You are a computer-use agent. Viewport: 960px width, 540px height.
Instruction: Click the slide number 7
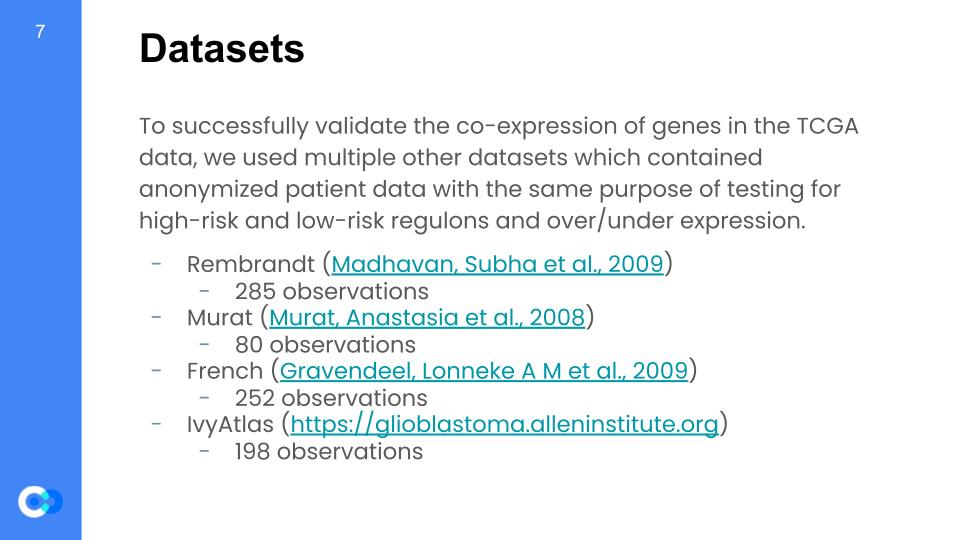40,32
